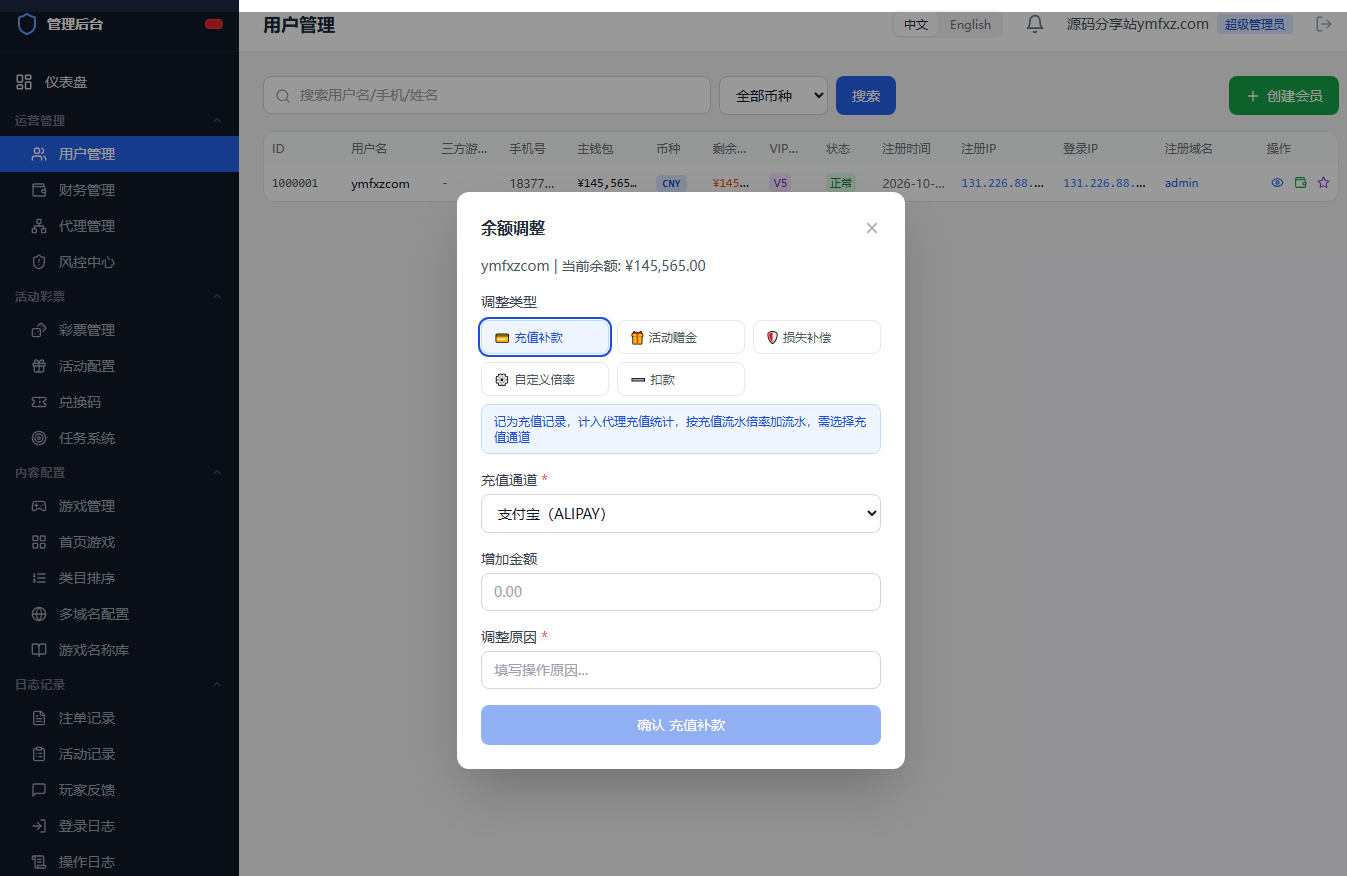The image size is (1347, 876).
Task: Click the logout icon in the header
Action: [x=1324, y=24]
